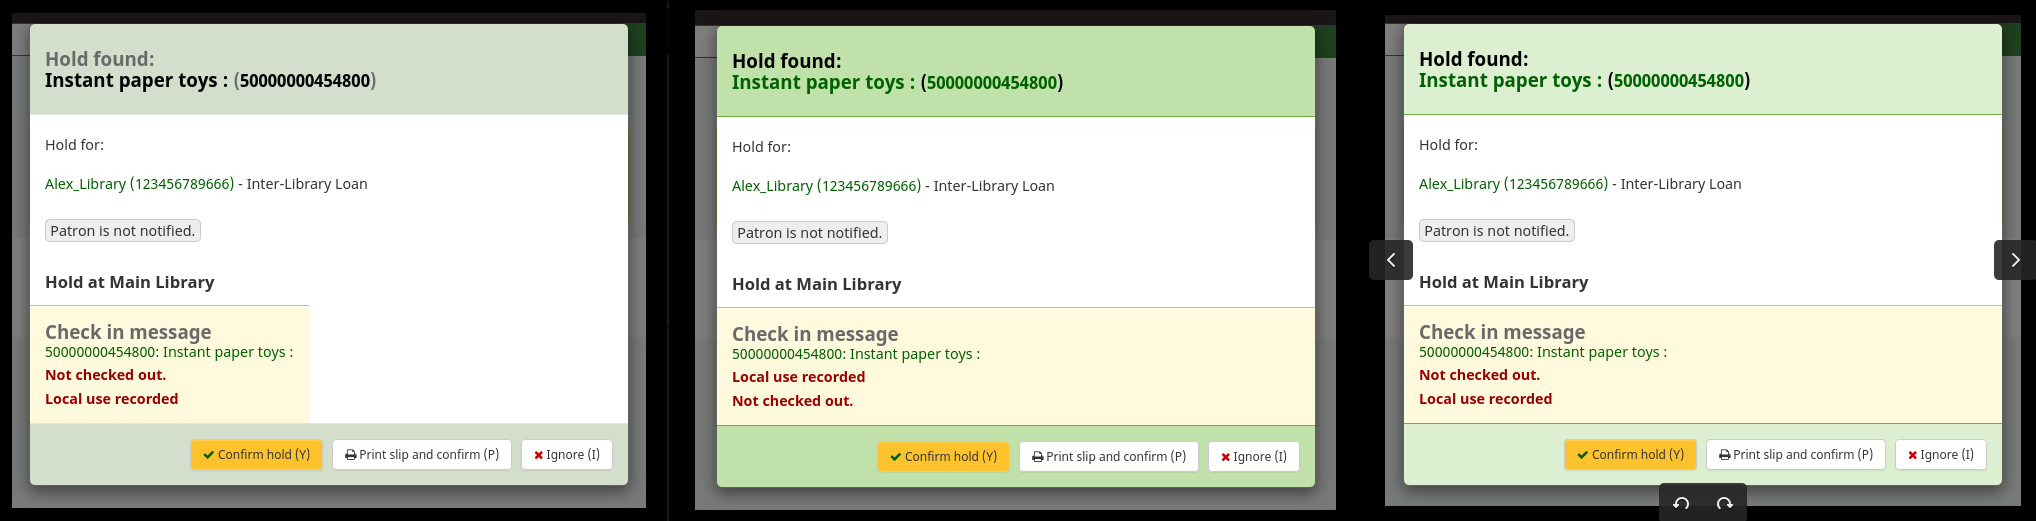Go to the previous image with left chevron
The image size is (2036, 521).
1390,260
